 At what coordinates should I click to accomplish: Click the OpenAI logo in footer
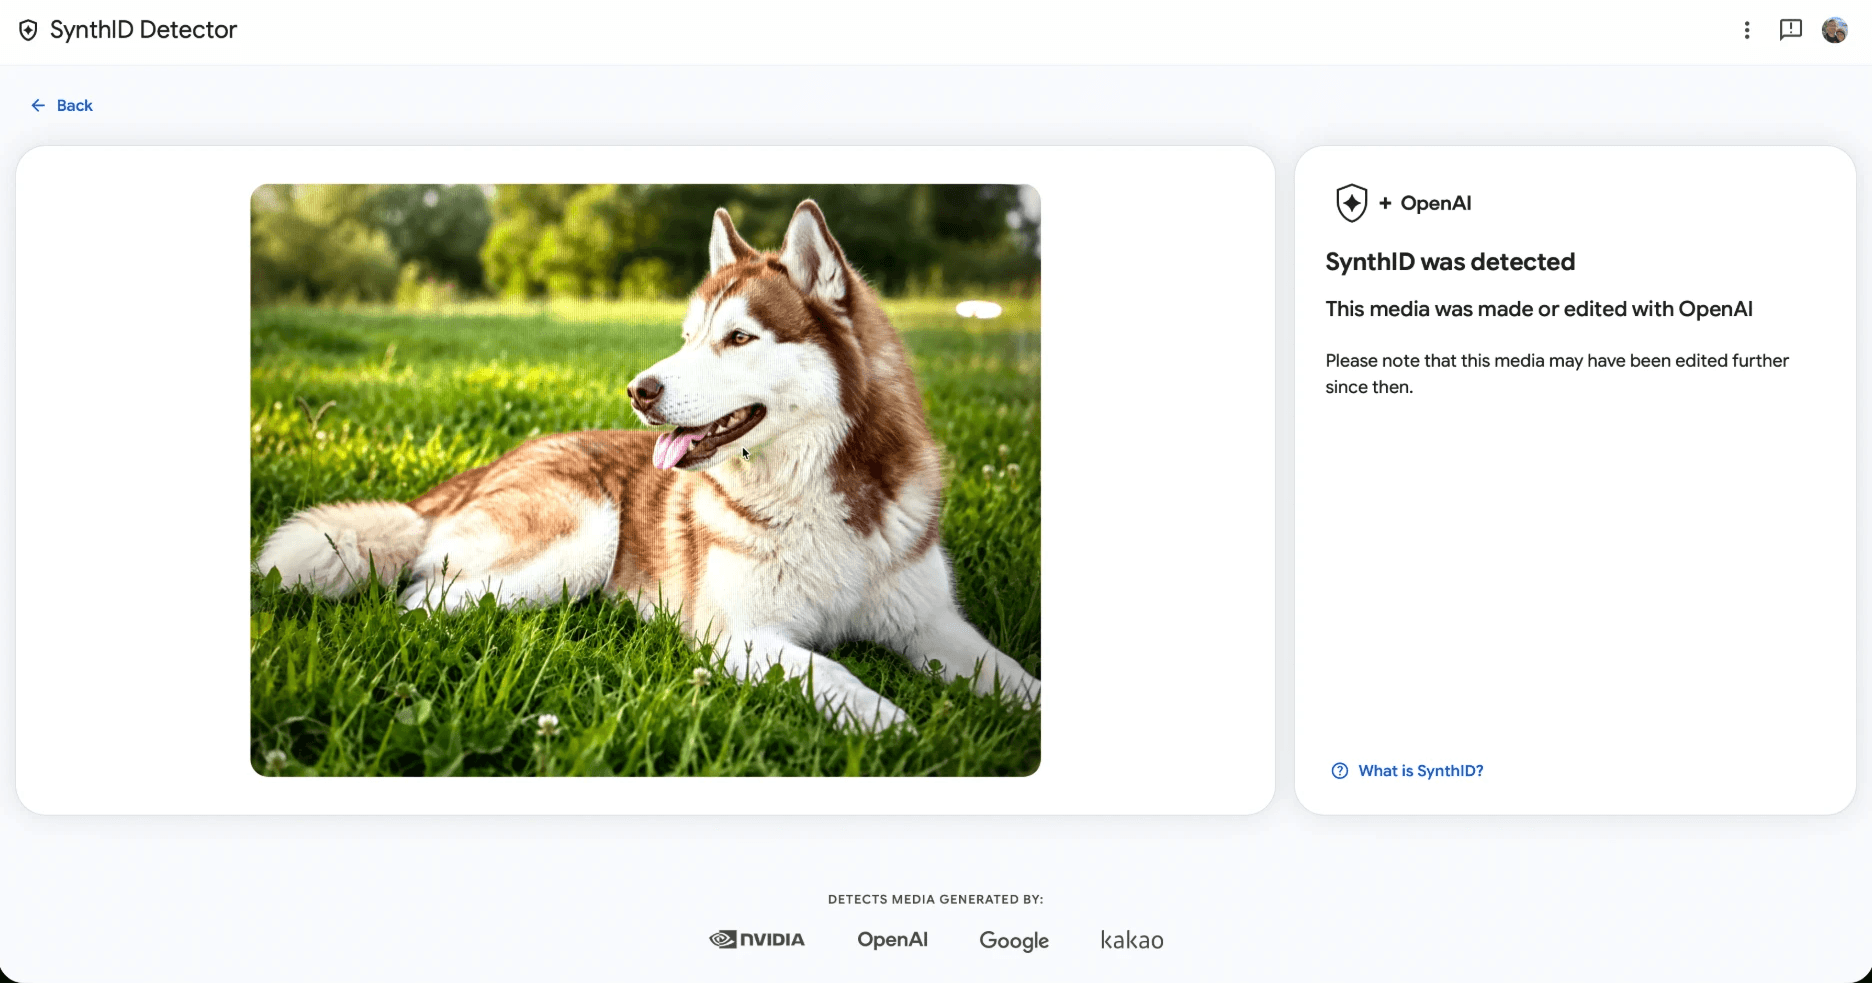click(x=892, y=939)
